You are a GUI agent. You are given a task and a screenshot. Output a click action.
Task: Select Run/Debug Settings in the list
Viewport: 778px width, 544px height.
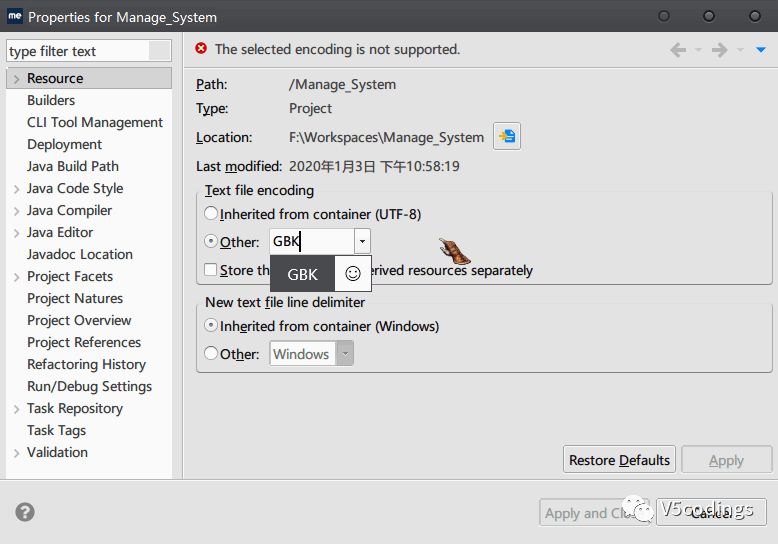tap(90, 386)
